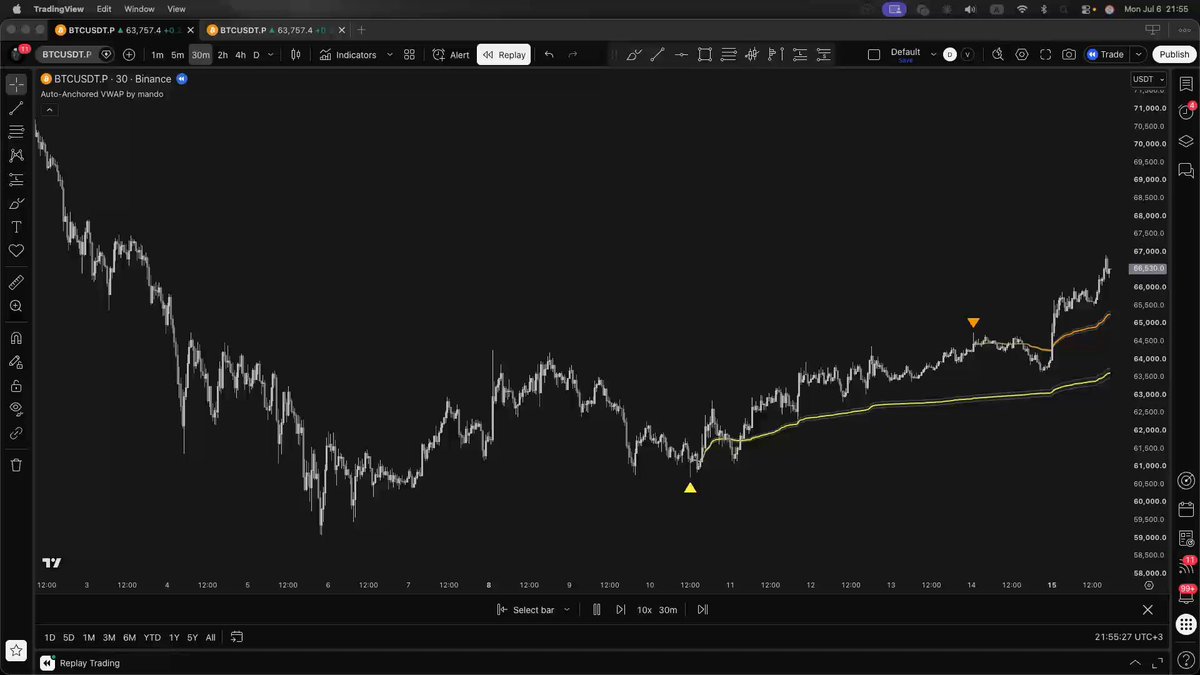Click the candlestick chart style icon

pos(295,55)
